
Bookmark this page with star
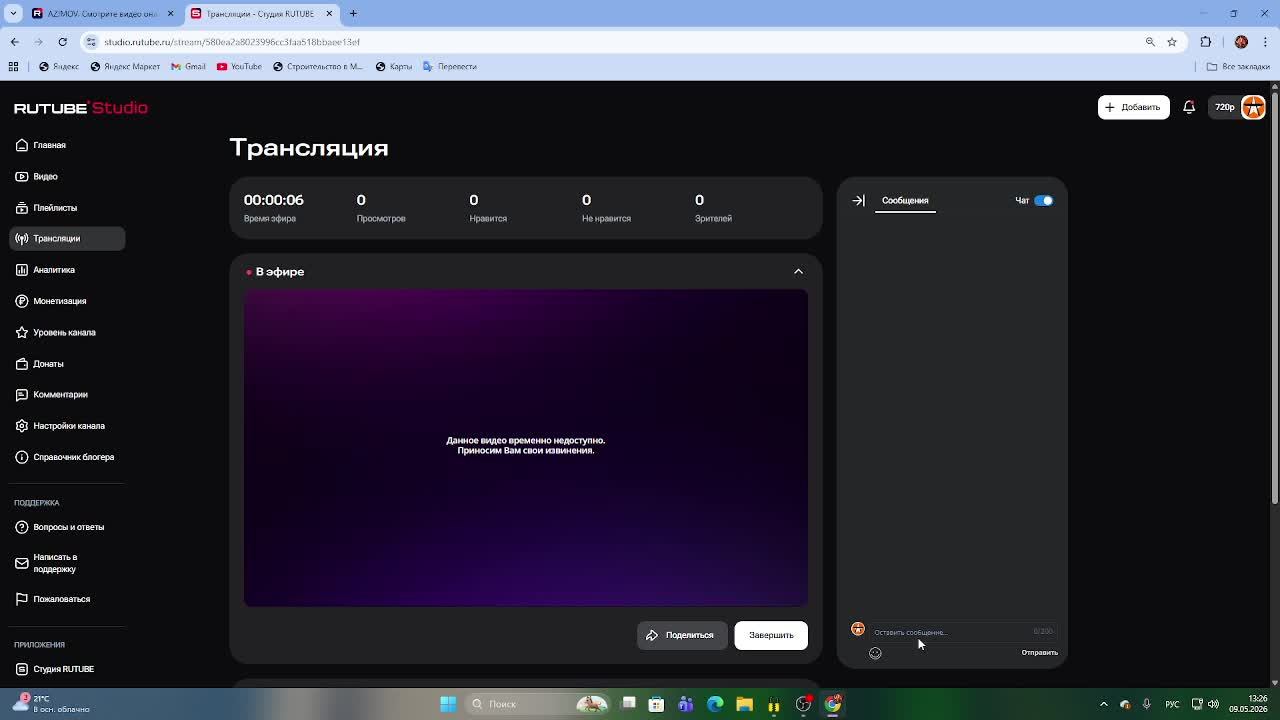click(1172, 42)
